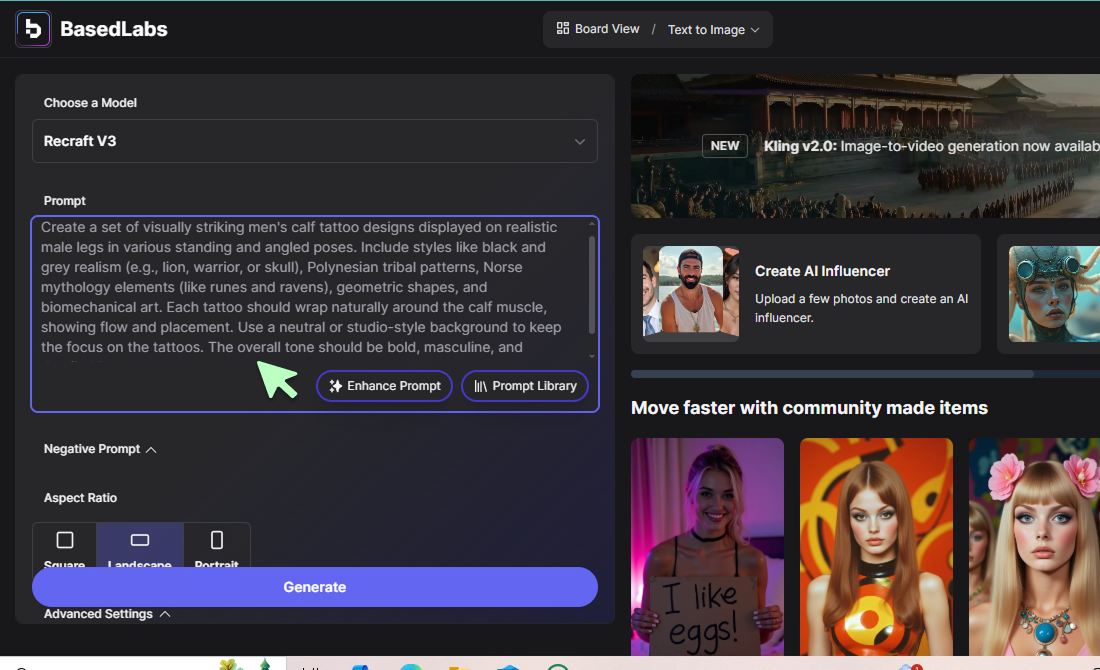Click the BasedLabs brand name text
Screen dimensions: 1100x670
click(114, 29)
